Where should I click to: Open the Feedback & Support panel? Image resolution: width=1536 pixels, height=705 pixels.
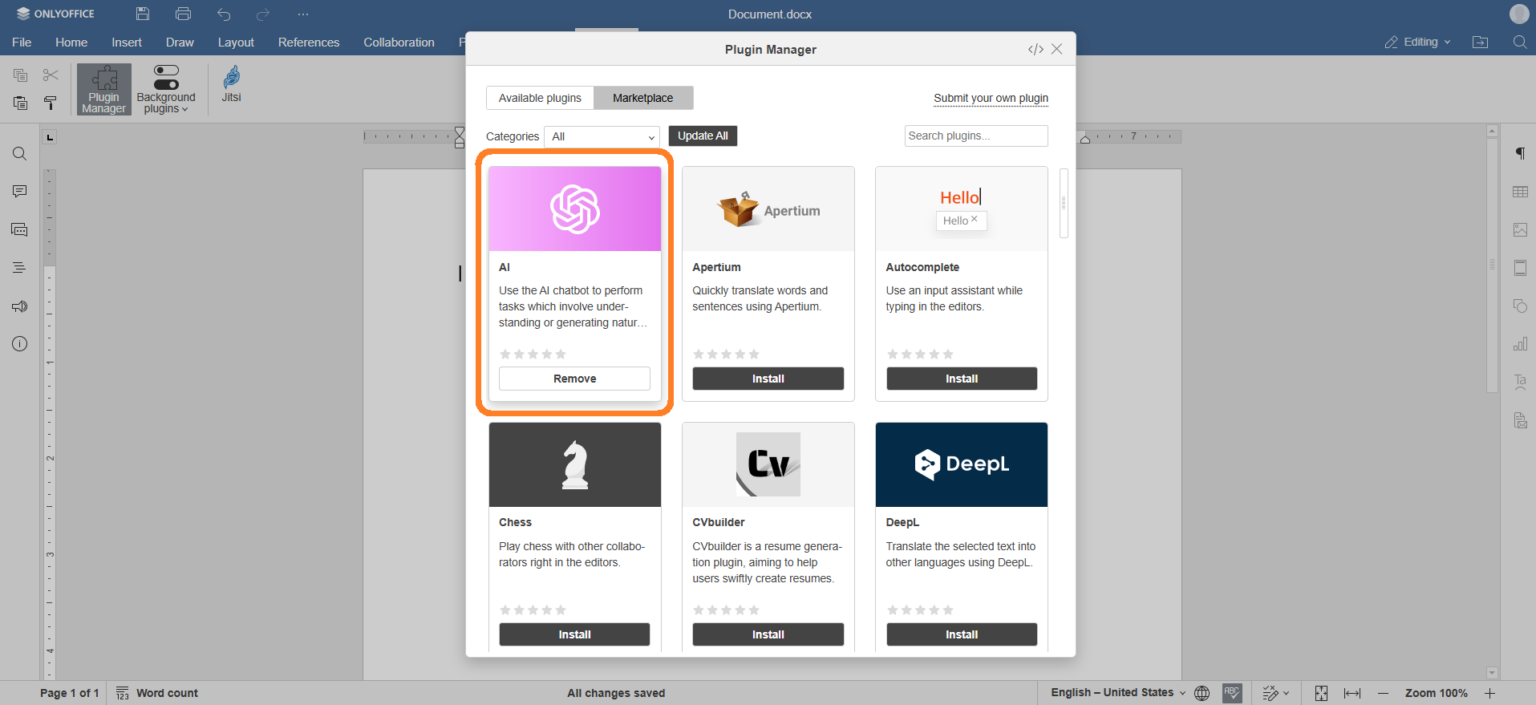click(x=20, y=306)
